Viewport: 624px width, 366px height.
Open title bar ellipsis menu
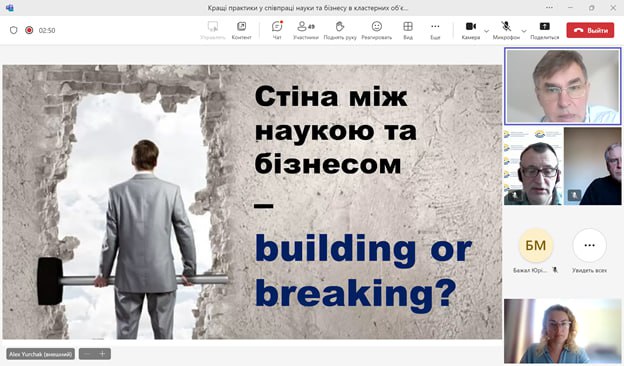click(x=549, y=8)
